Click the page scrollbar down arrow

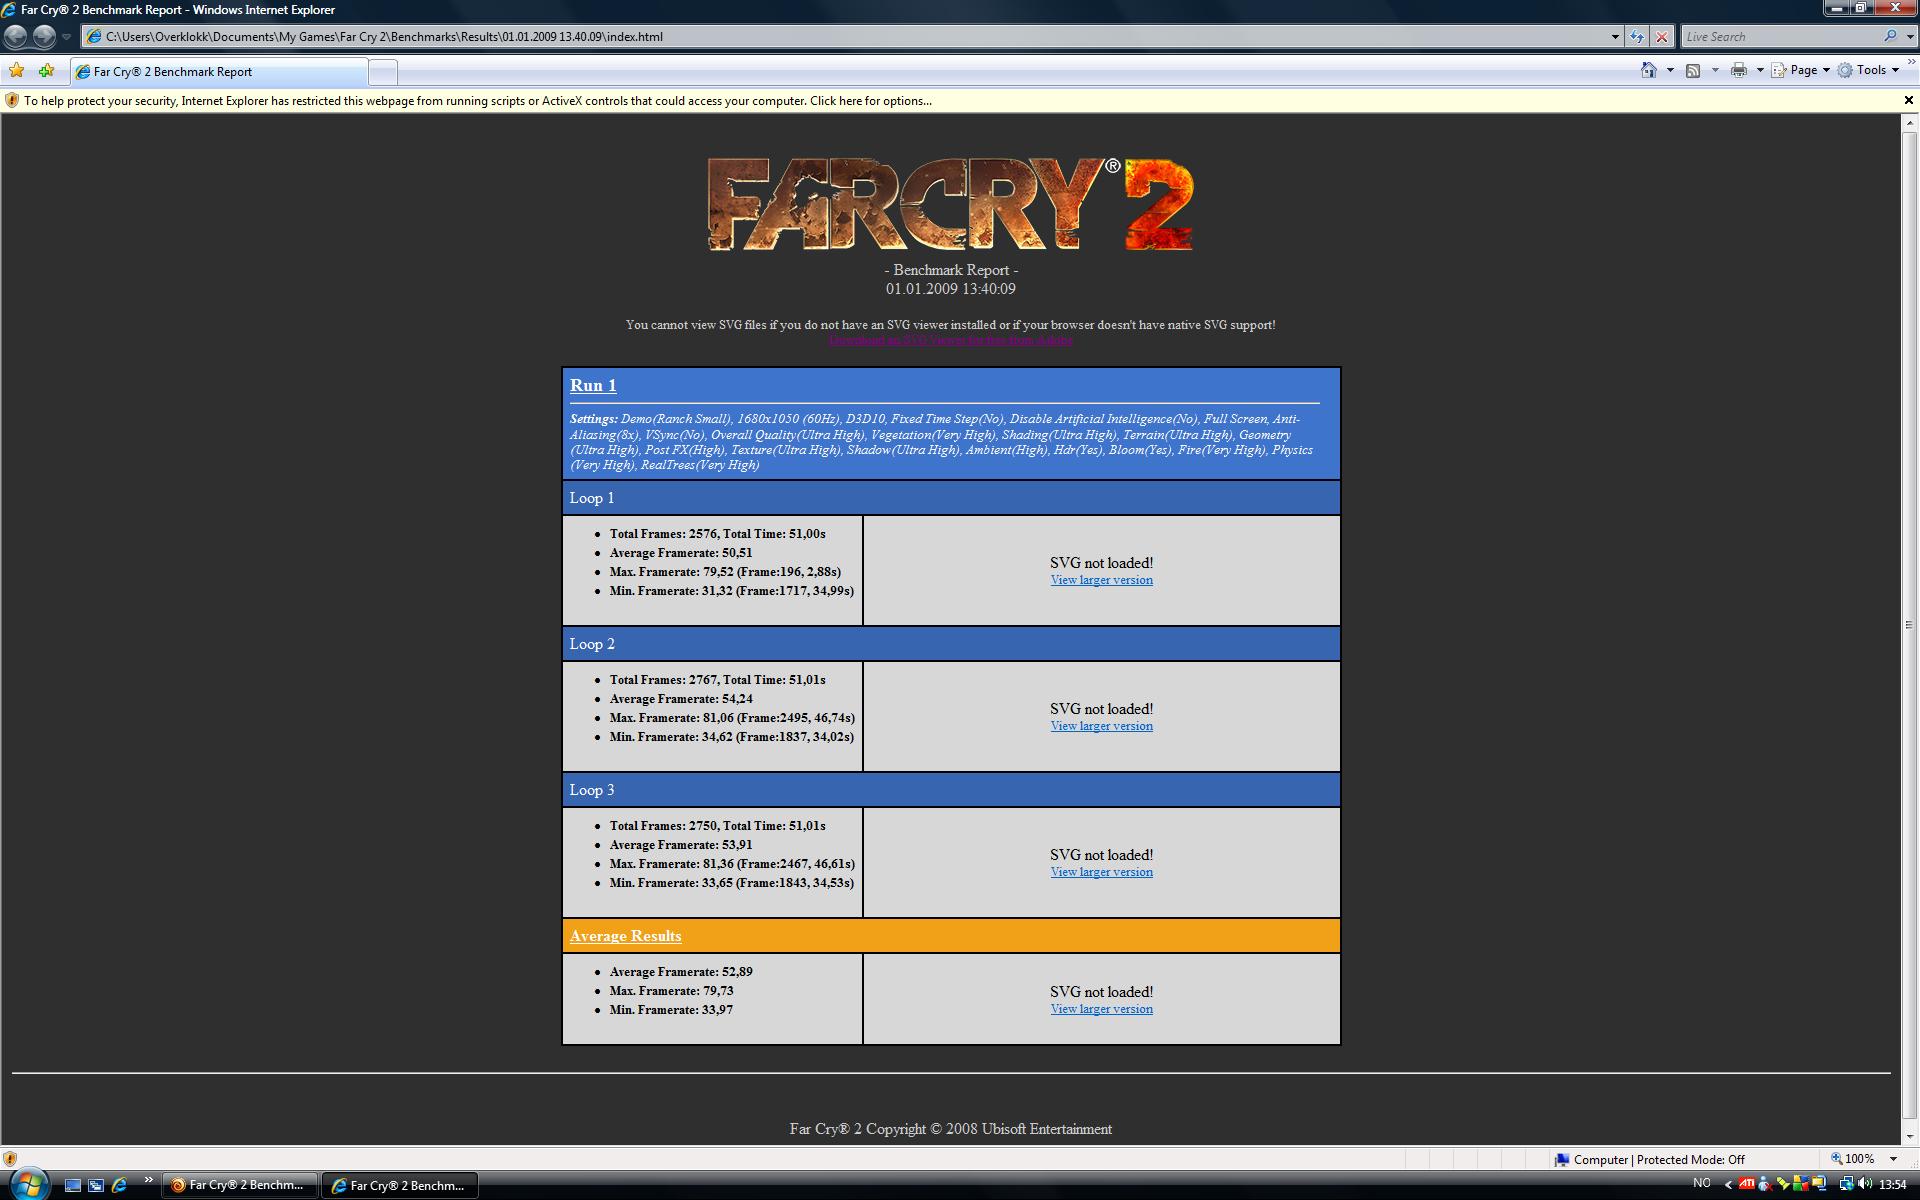(1909, 1135)
